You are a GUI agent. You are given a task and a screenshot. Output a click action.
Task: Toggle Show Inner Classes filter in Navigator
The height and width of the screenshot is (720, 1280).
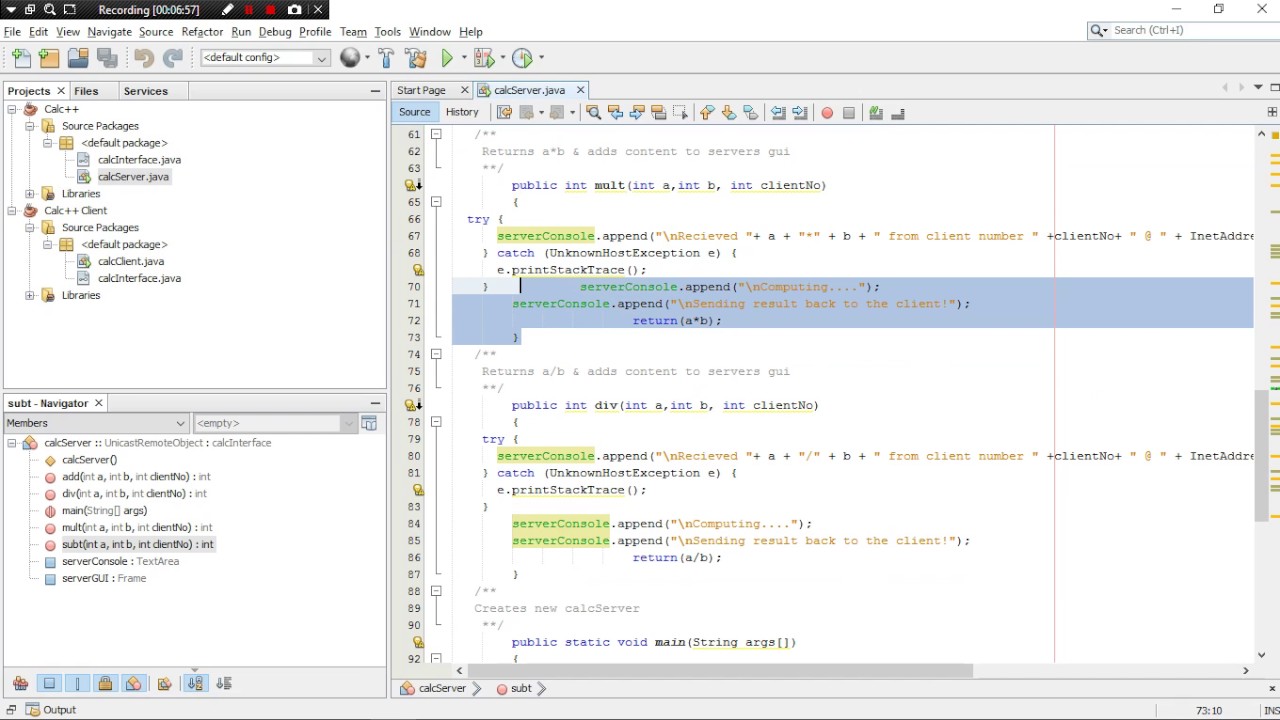(134, 684)
